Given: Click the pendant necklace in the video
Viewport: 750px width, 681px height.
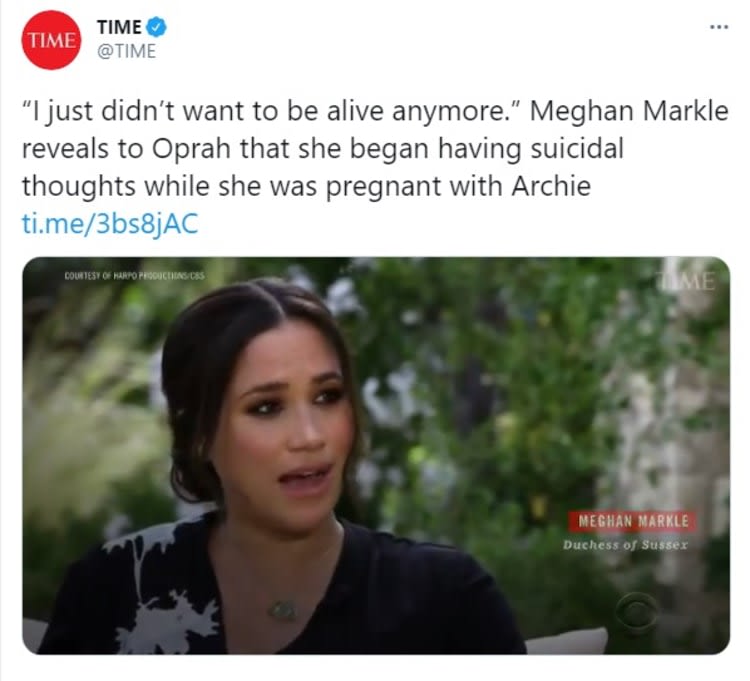Looking at the screenshot, I should tap(282, 608).
